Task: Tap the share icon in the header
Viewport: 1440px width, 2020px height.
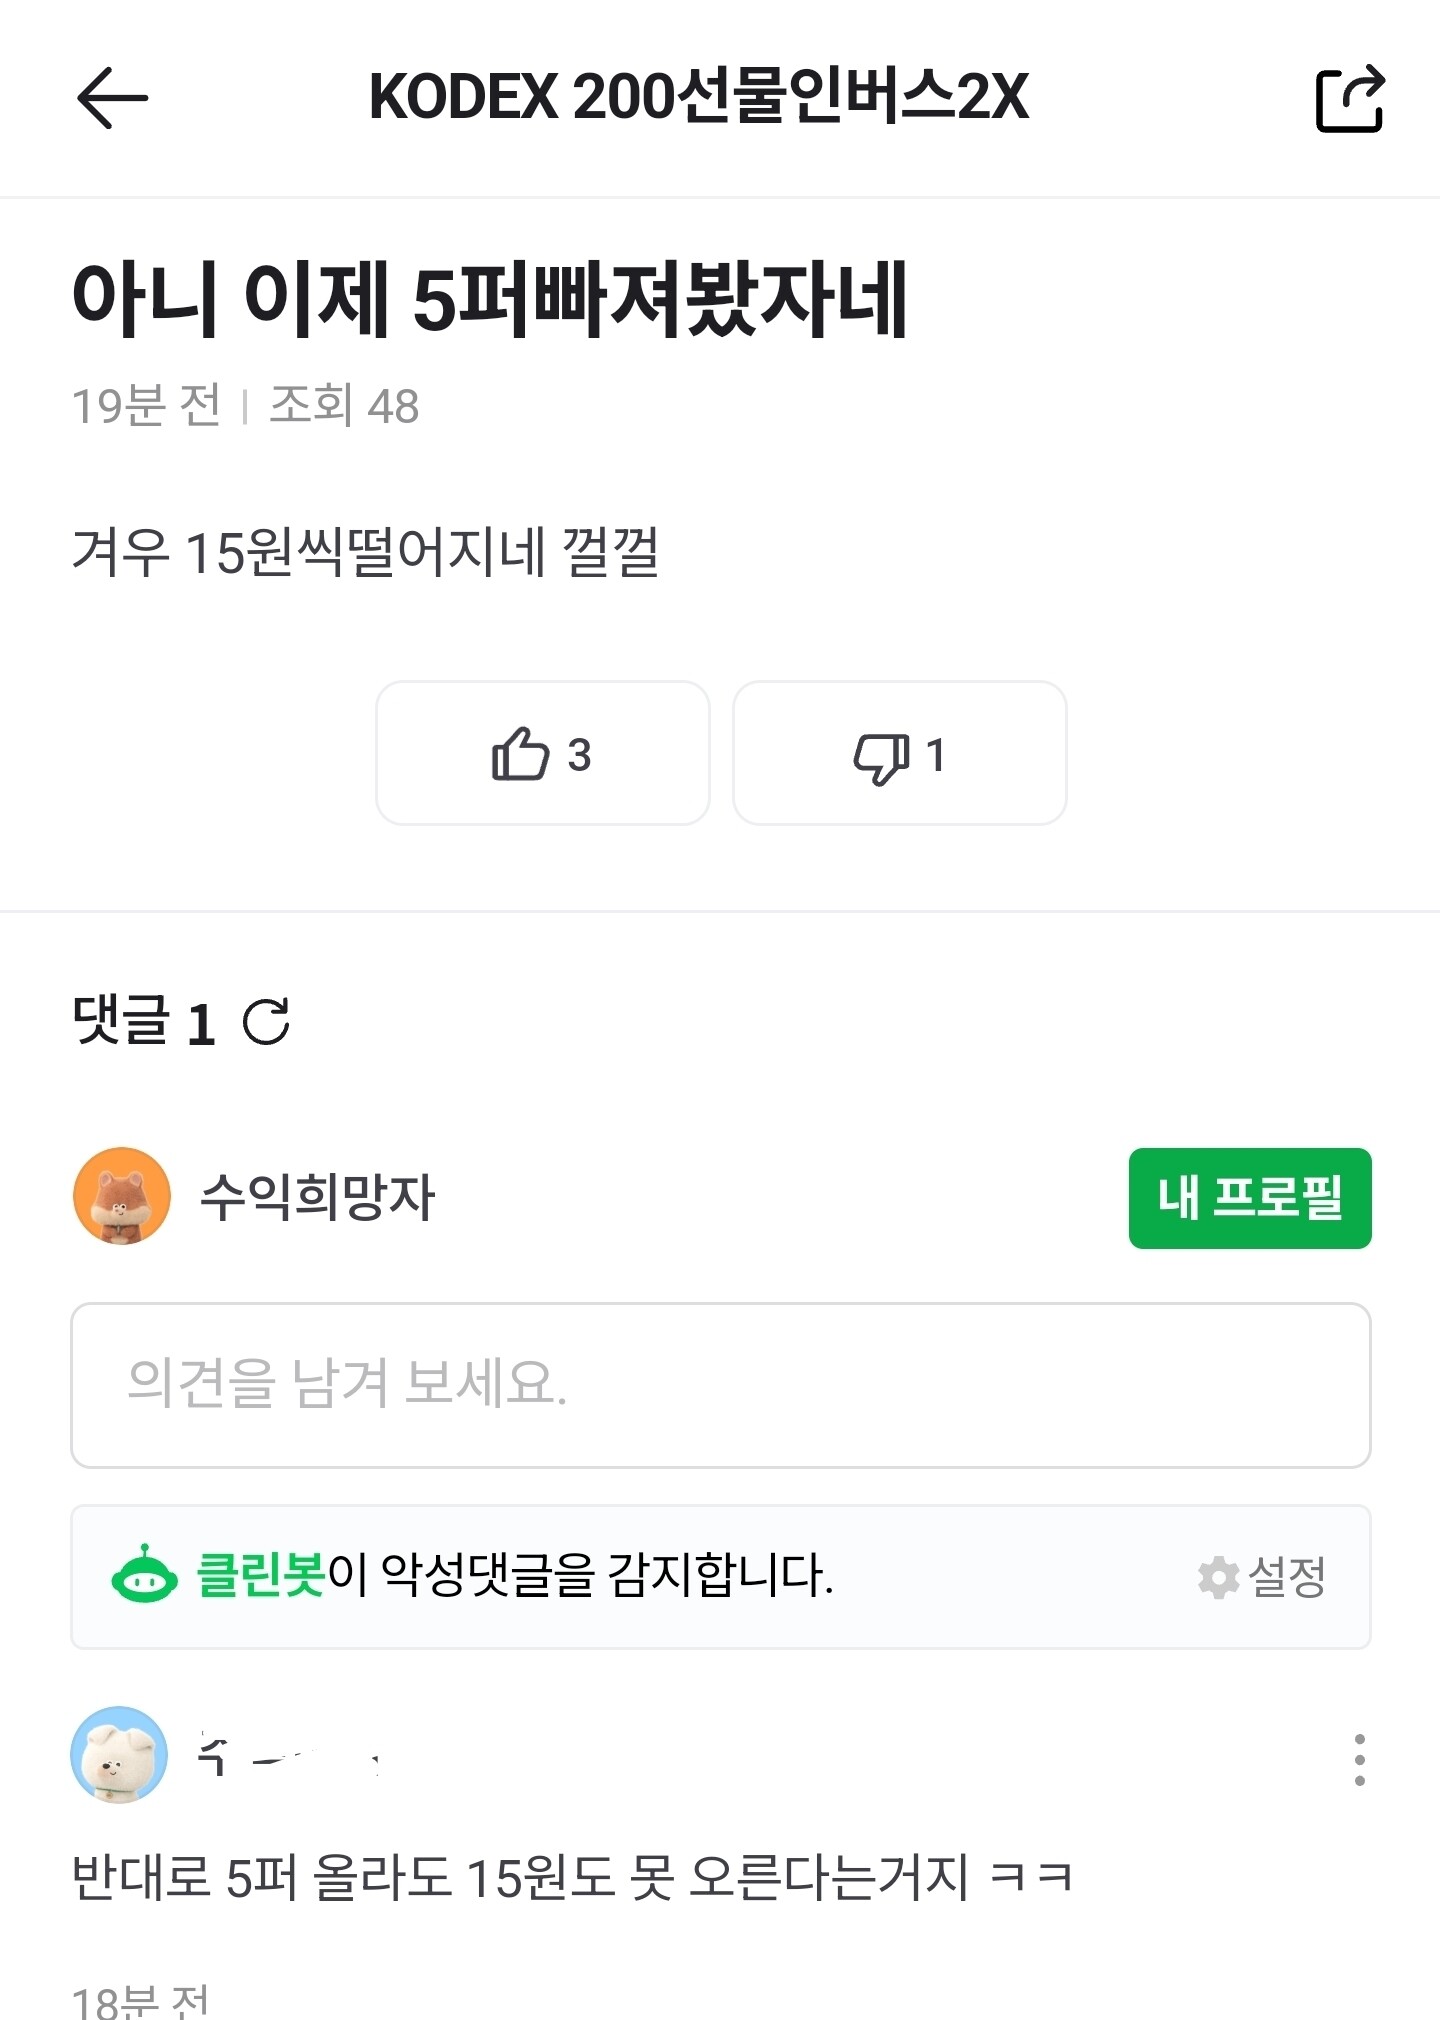Action: click(1349, 98)
